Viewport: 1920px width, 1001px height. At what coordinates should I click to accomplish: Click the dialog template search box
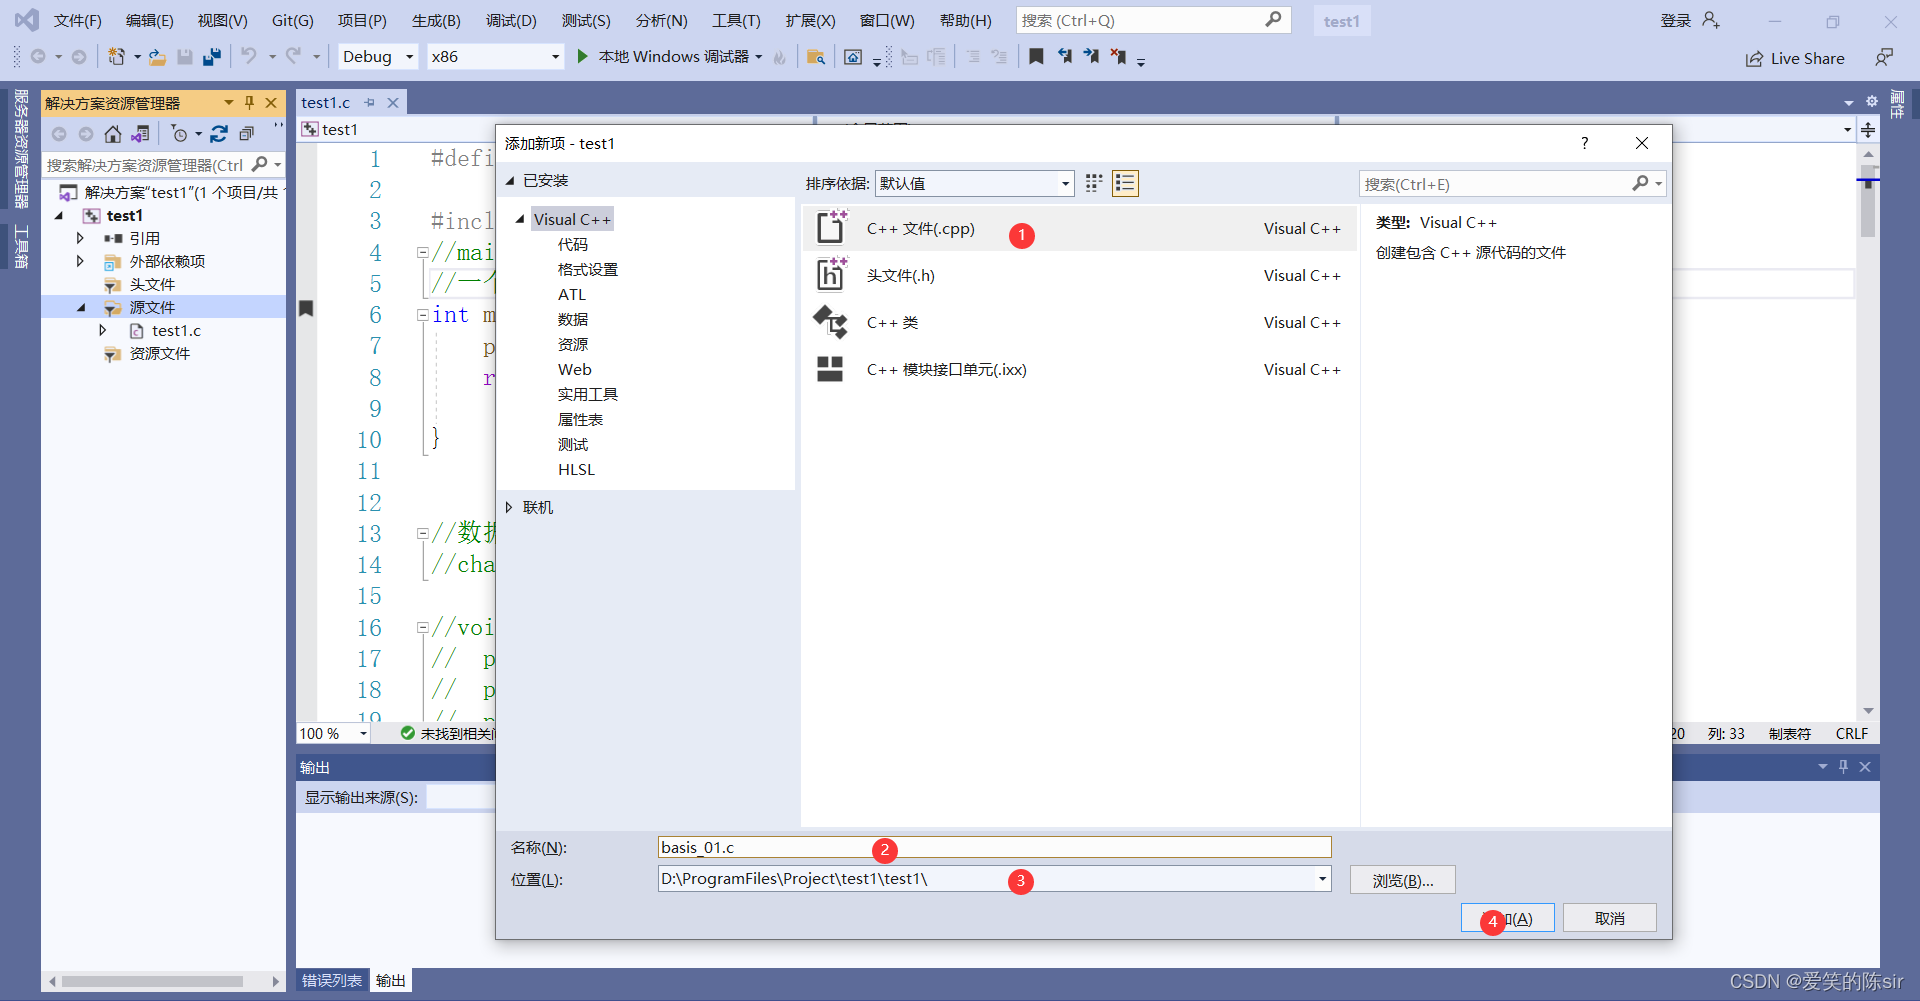coord(1497,184)
